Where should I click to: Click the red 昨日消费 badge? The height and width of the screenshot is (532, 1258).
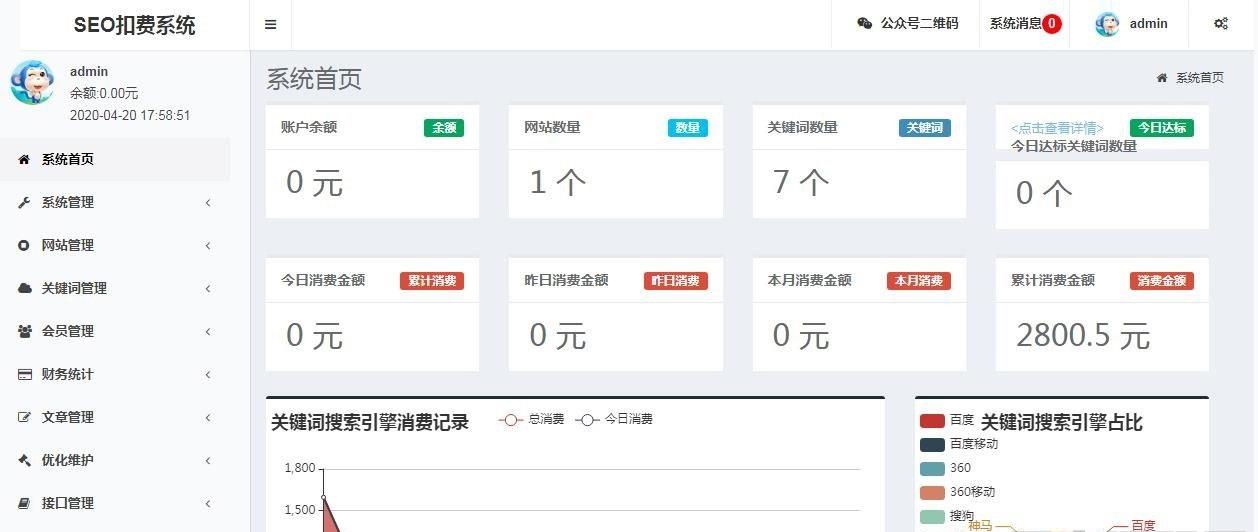pyautogui.click(x=676, y=281)
